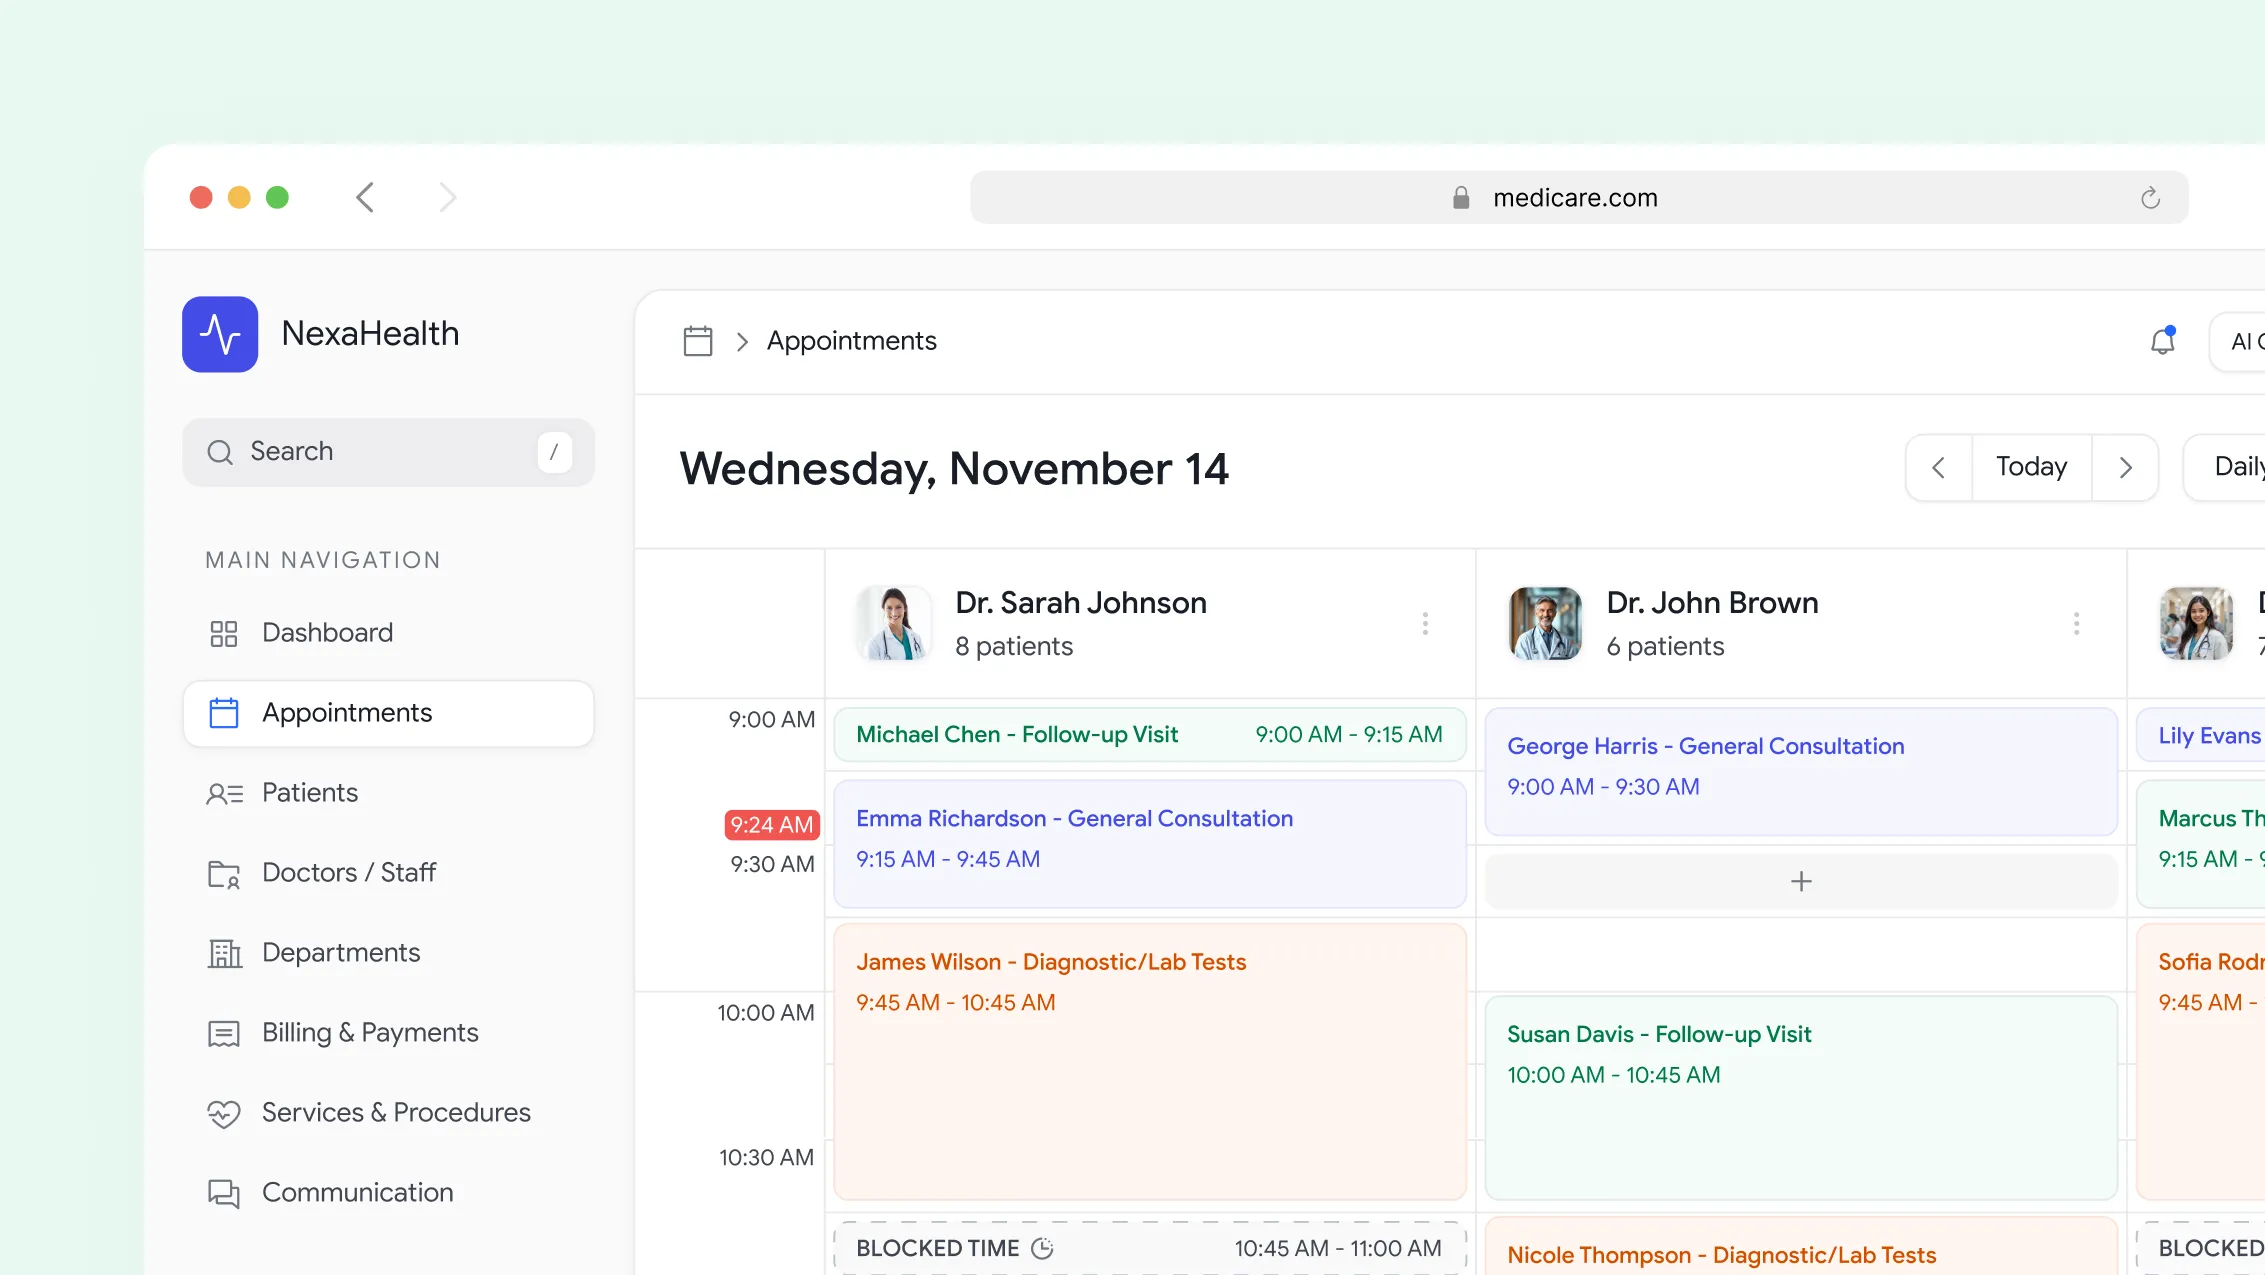This screenshot has width=2265, height=1275.
Task: Open Billing & Payments section
Action: point(370,1033)
